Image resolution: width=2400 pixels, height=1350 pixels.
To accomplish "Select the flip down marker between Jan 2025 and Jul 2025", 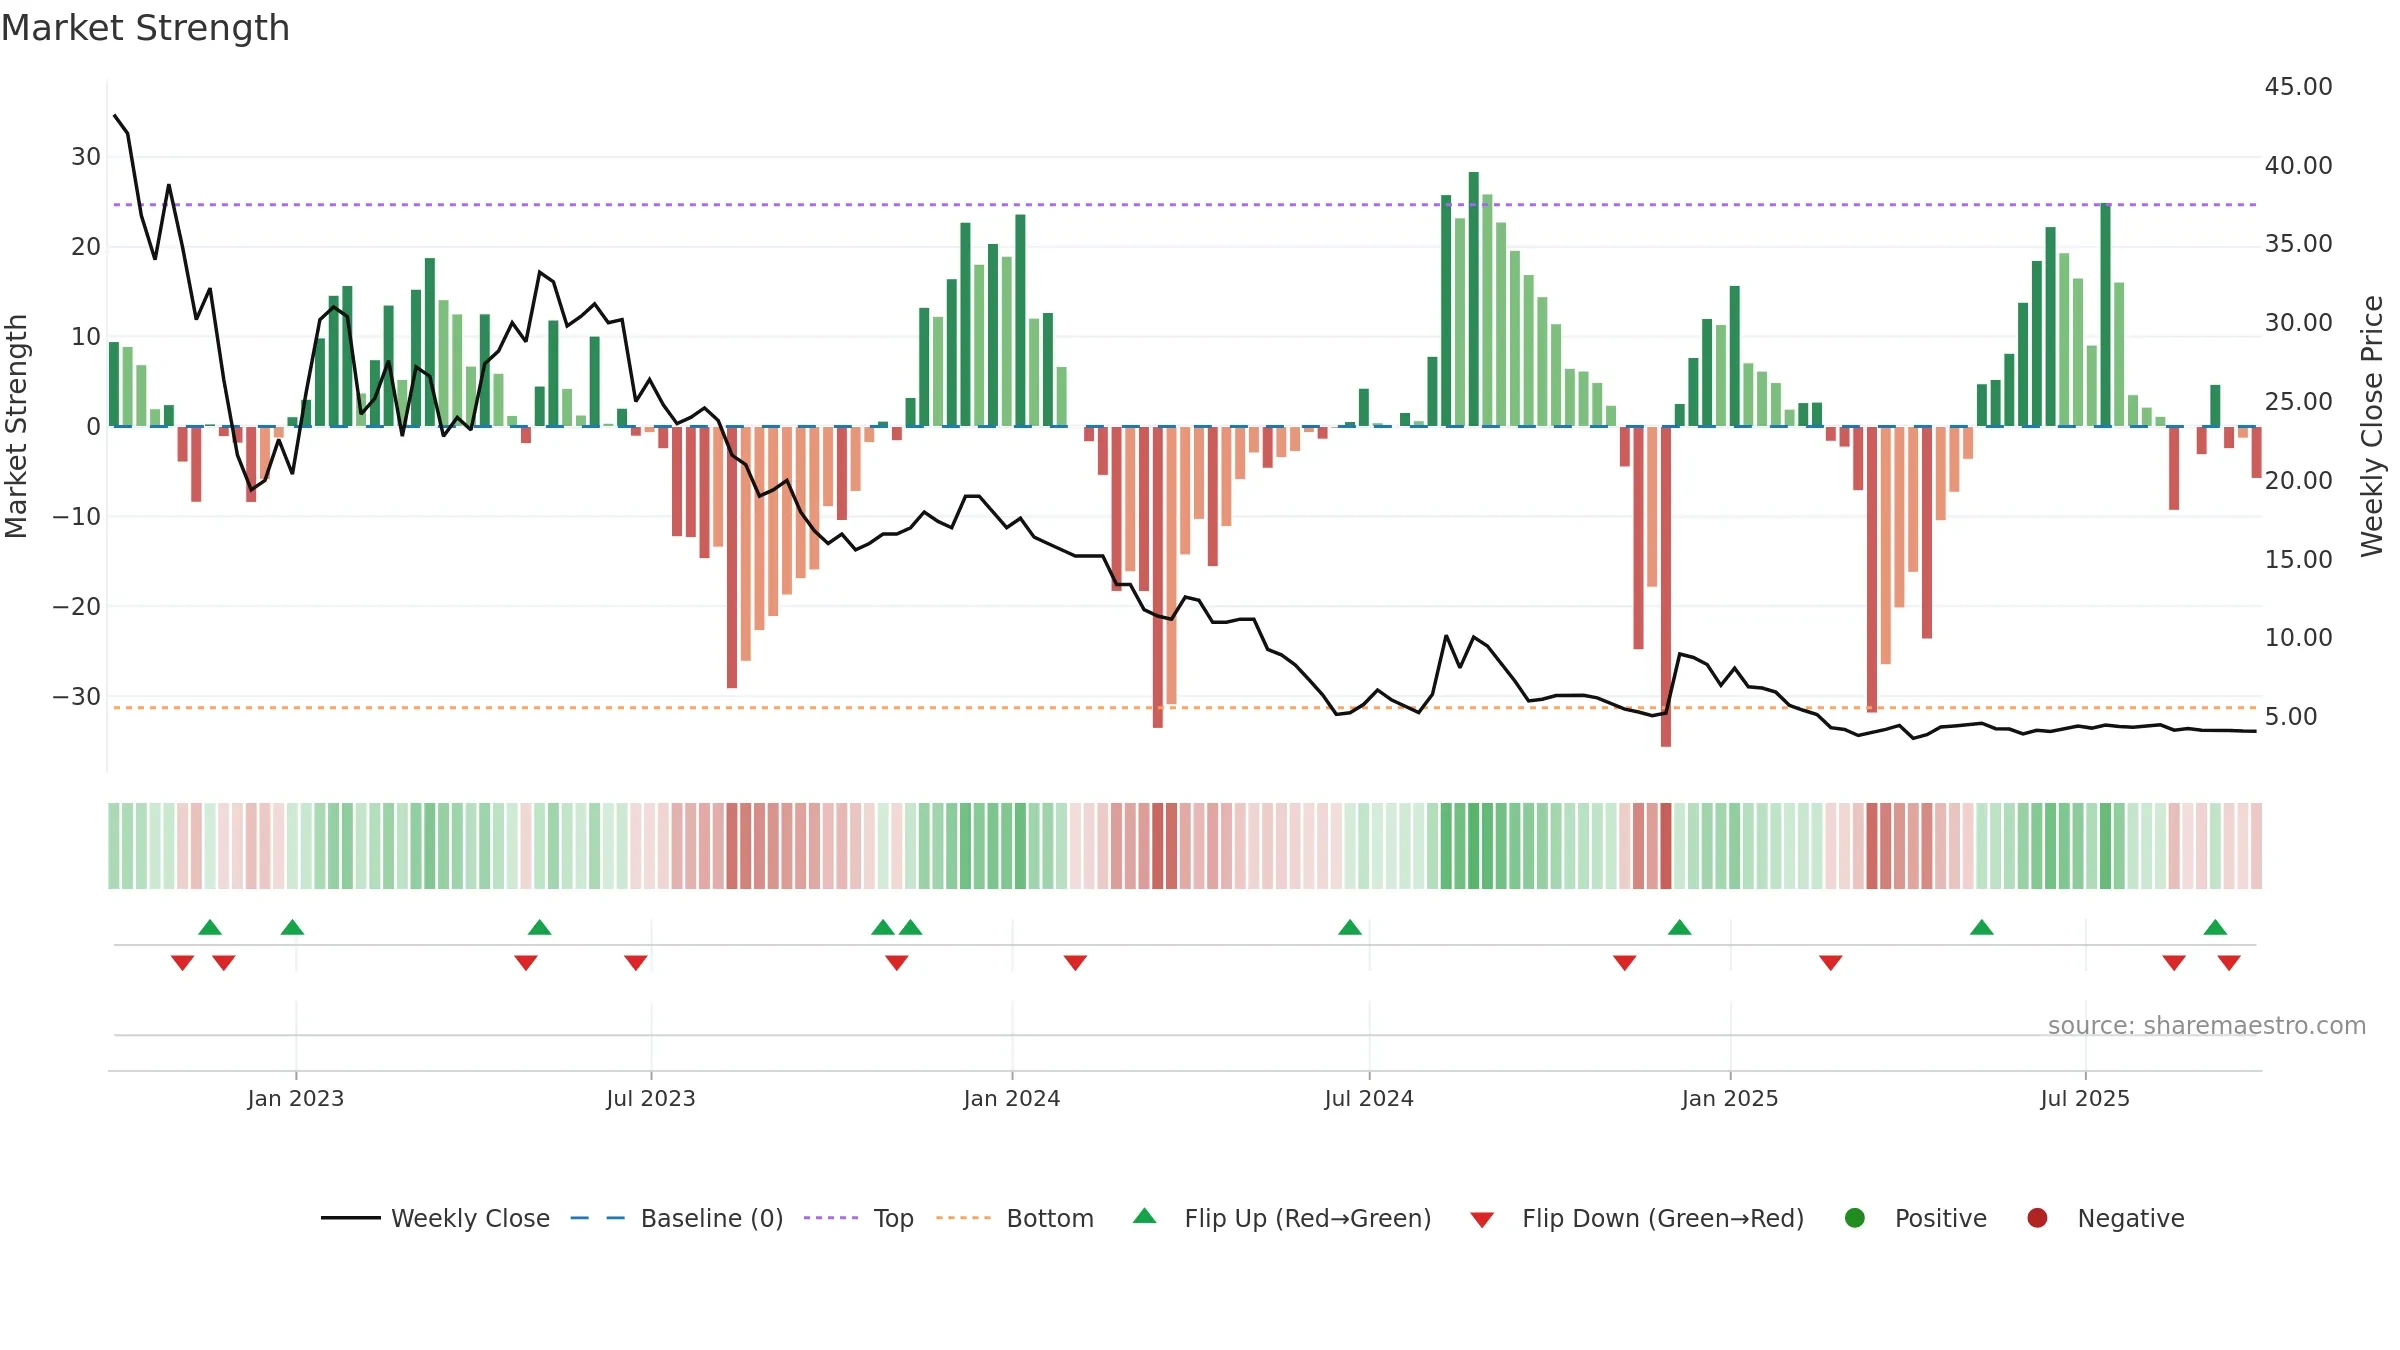I will tap(1831, 963).
